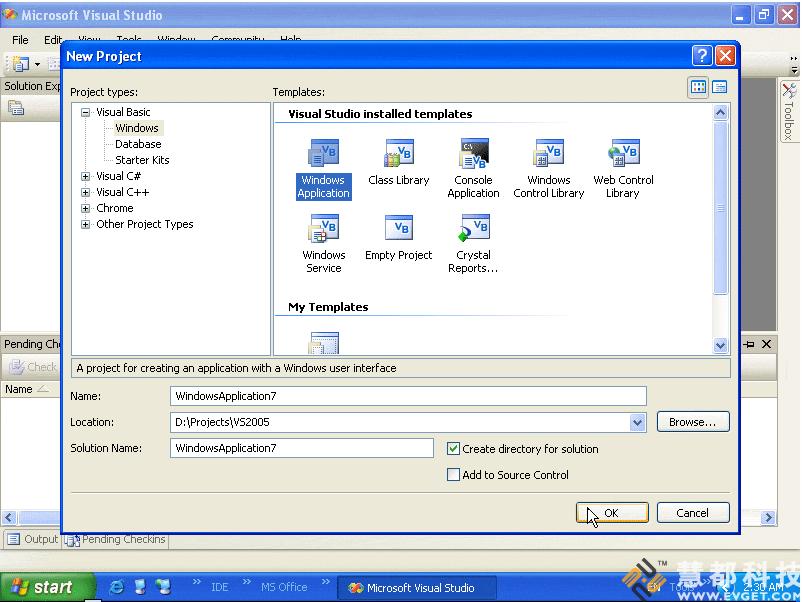Screen dimensions: 802x602
Task: Enable Add to Source Control checkbox
Action: tap(453, 475)
